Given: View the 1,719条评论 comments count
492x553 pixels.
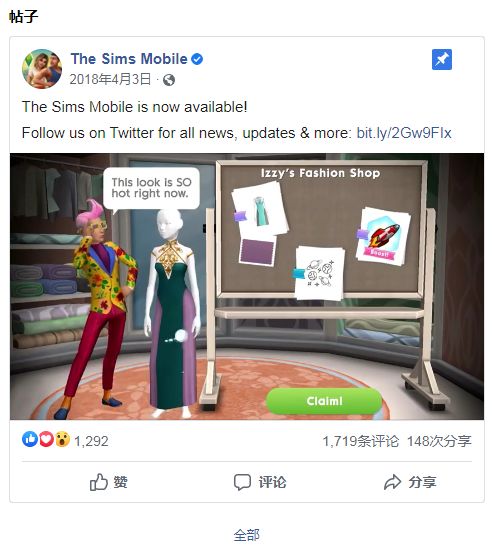Looking at the screenshot, I should coord(361,441).
